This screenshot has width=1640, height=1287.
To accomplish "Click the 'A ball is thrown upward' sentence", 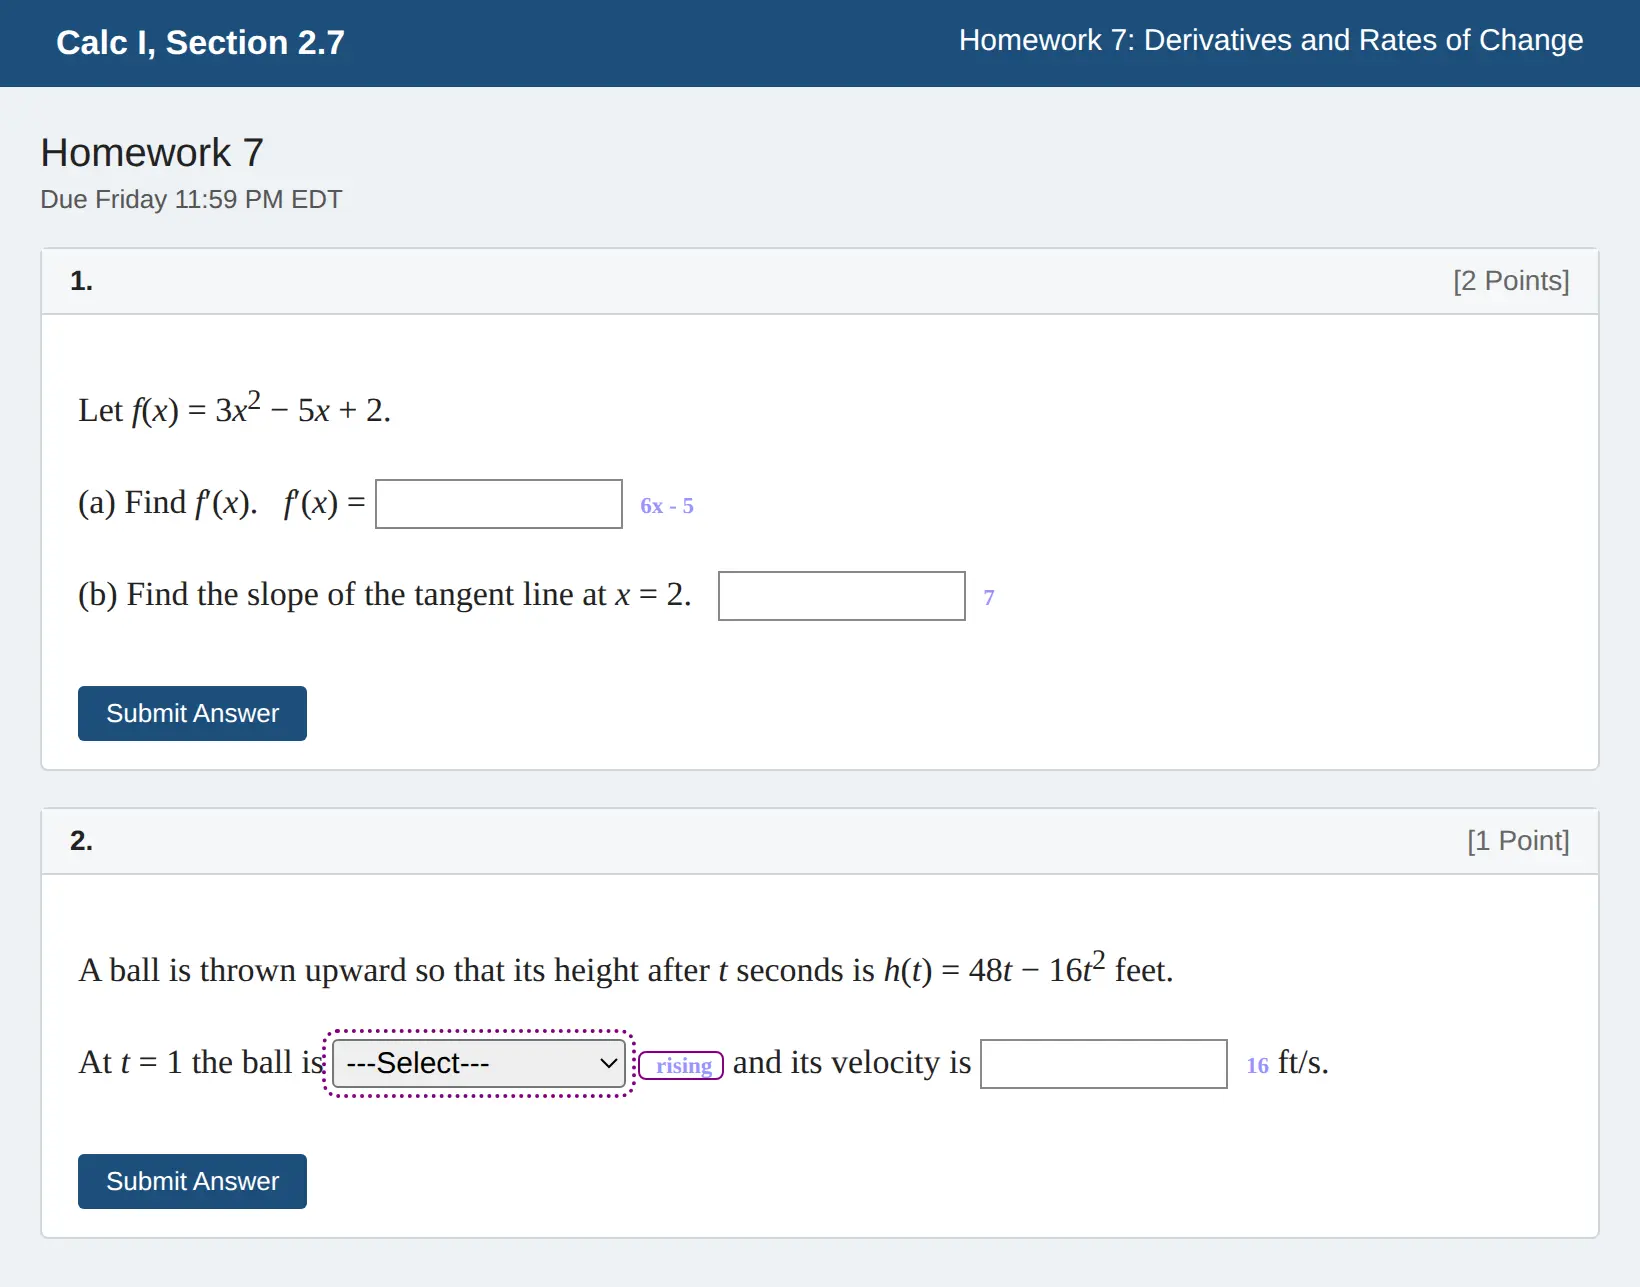I will (626, 969).
